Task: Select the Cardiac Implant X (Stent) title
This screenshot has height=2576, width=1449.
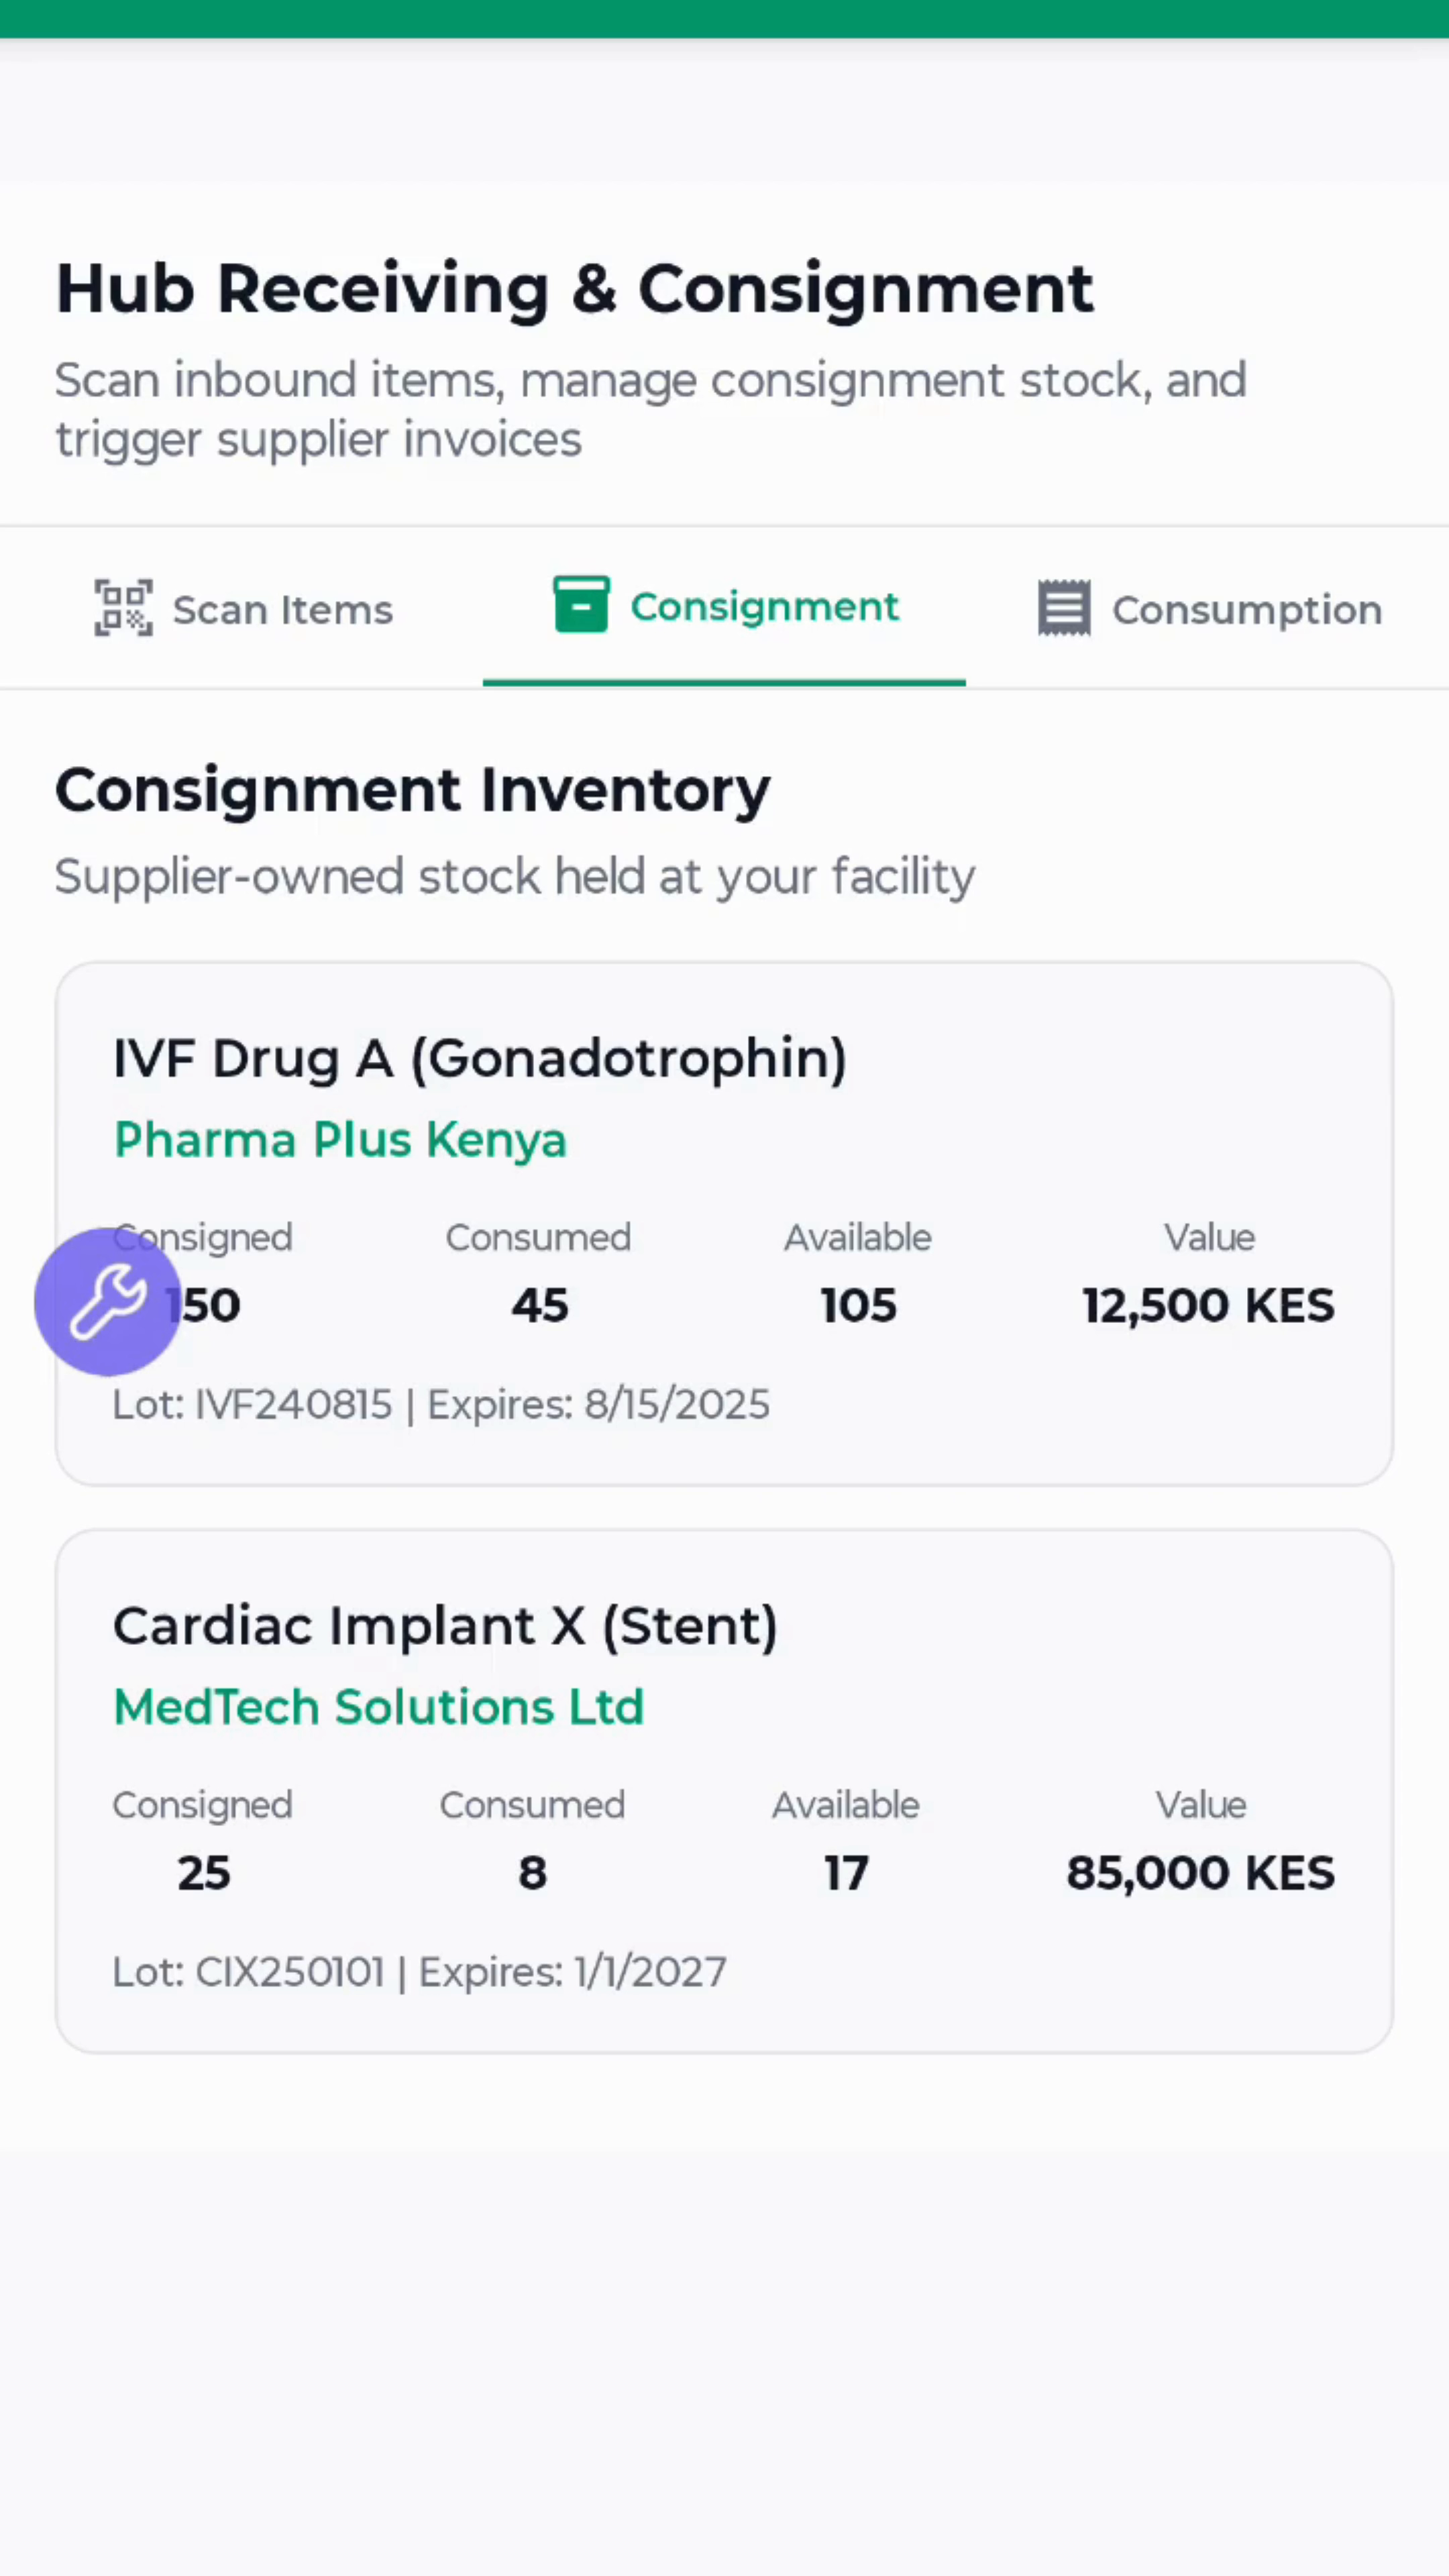Action: tap(445, 1626)
